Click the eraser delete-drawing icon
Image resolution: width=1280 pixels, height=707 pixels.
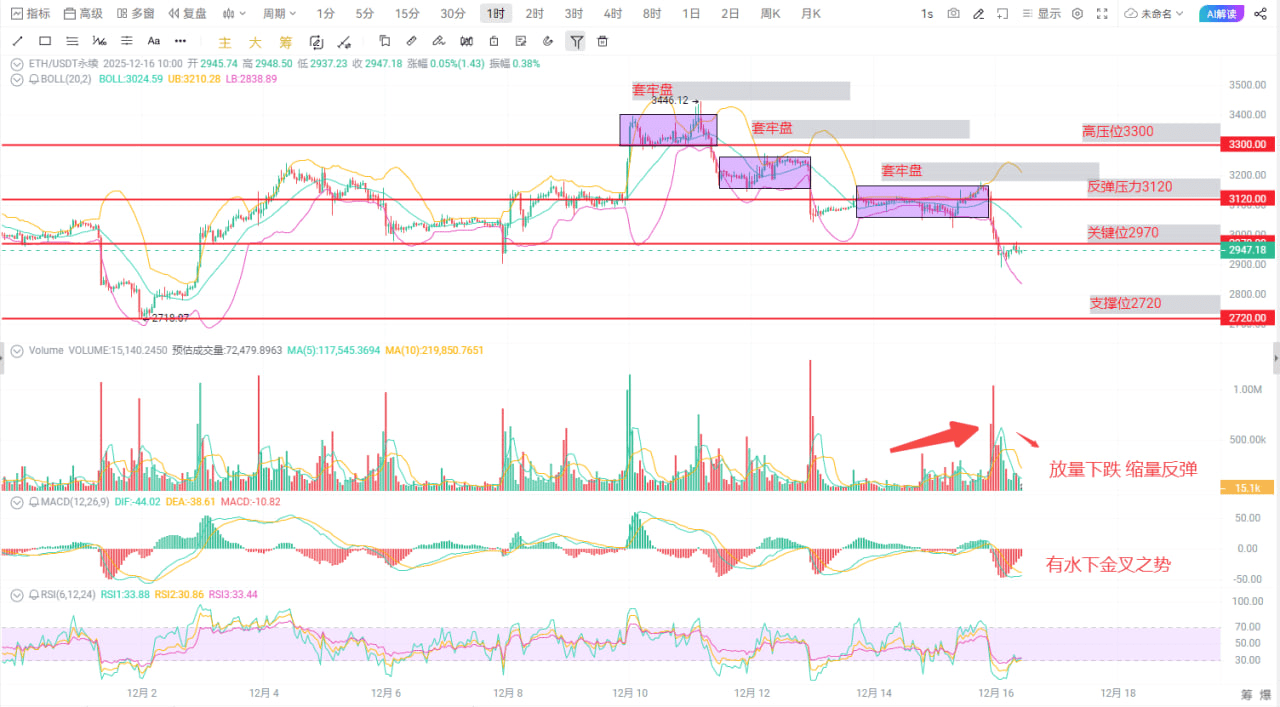click(602, 41)
